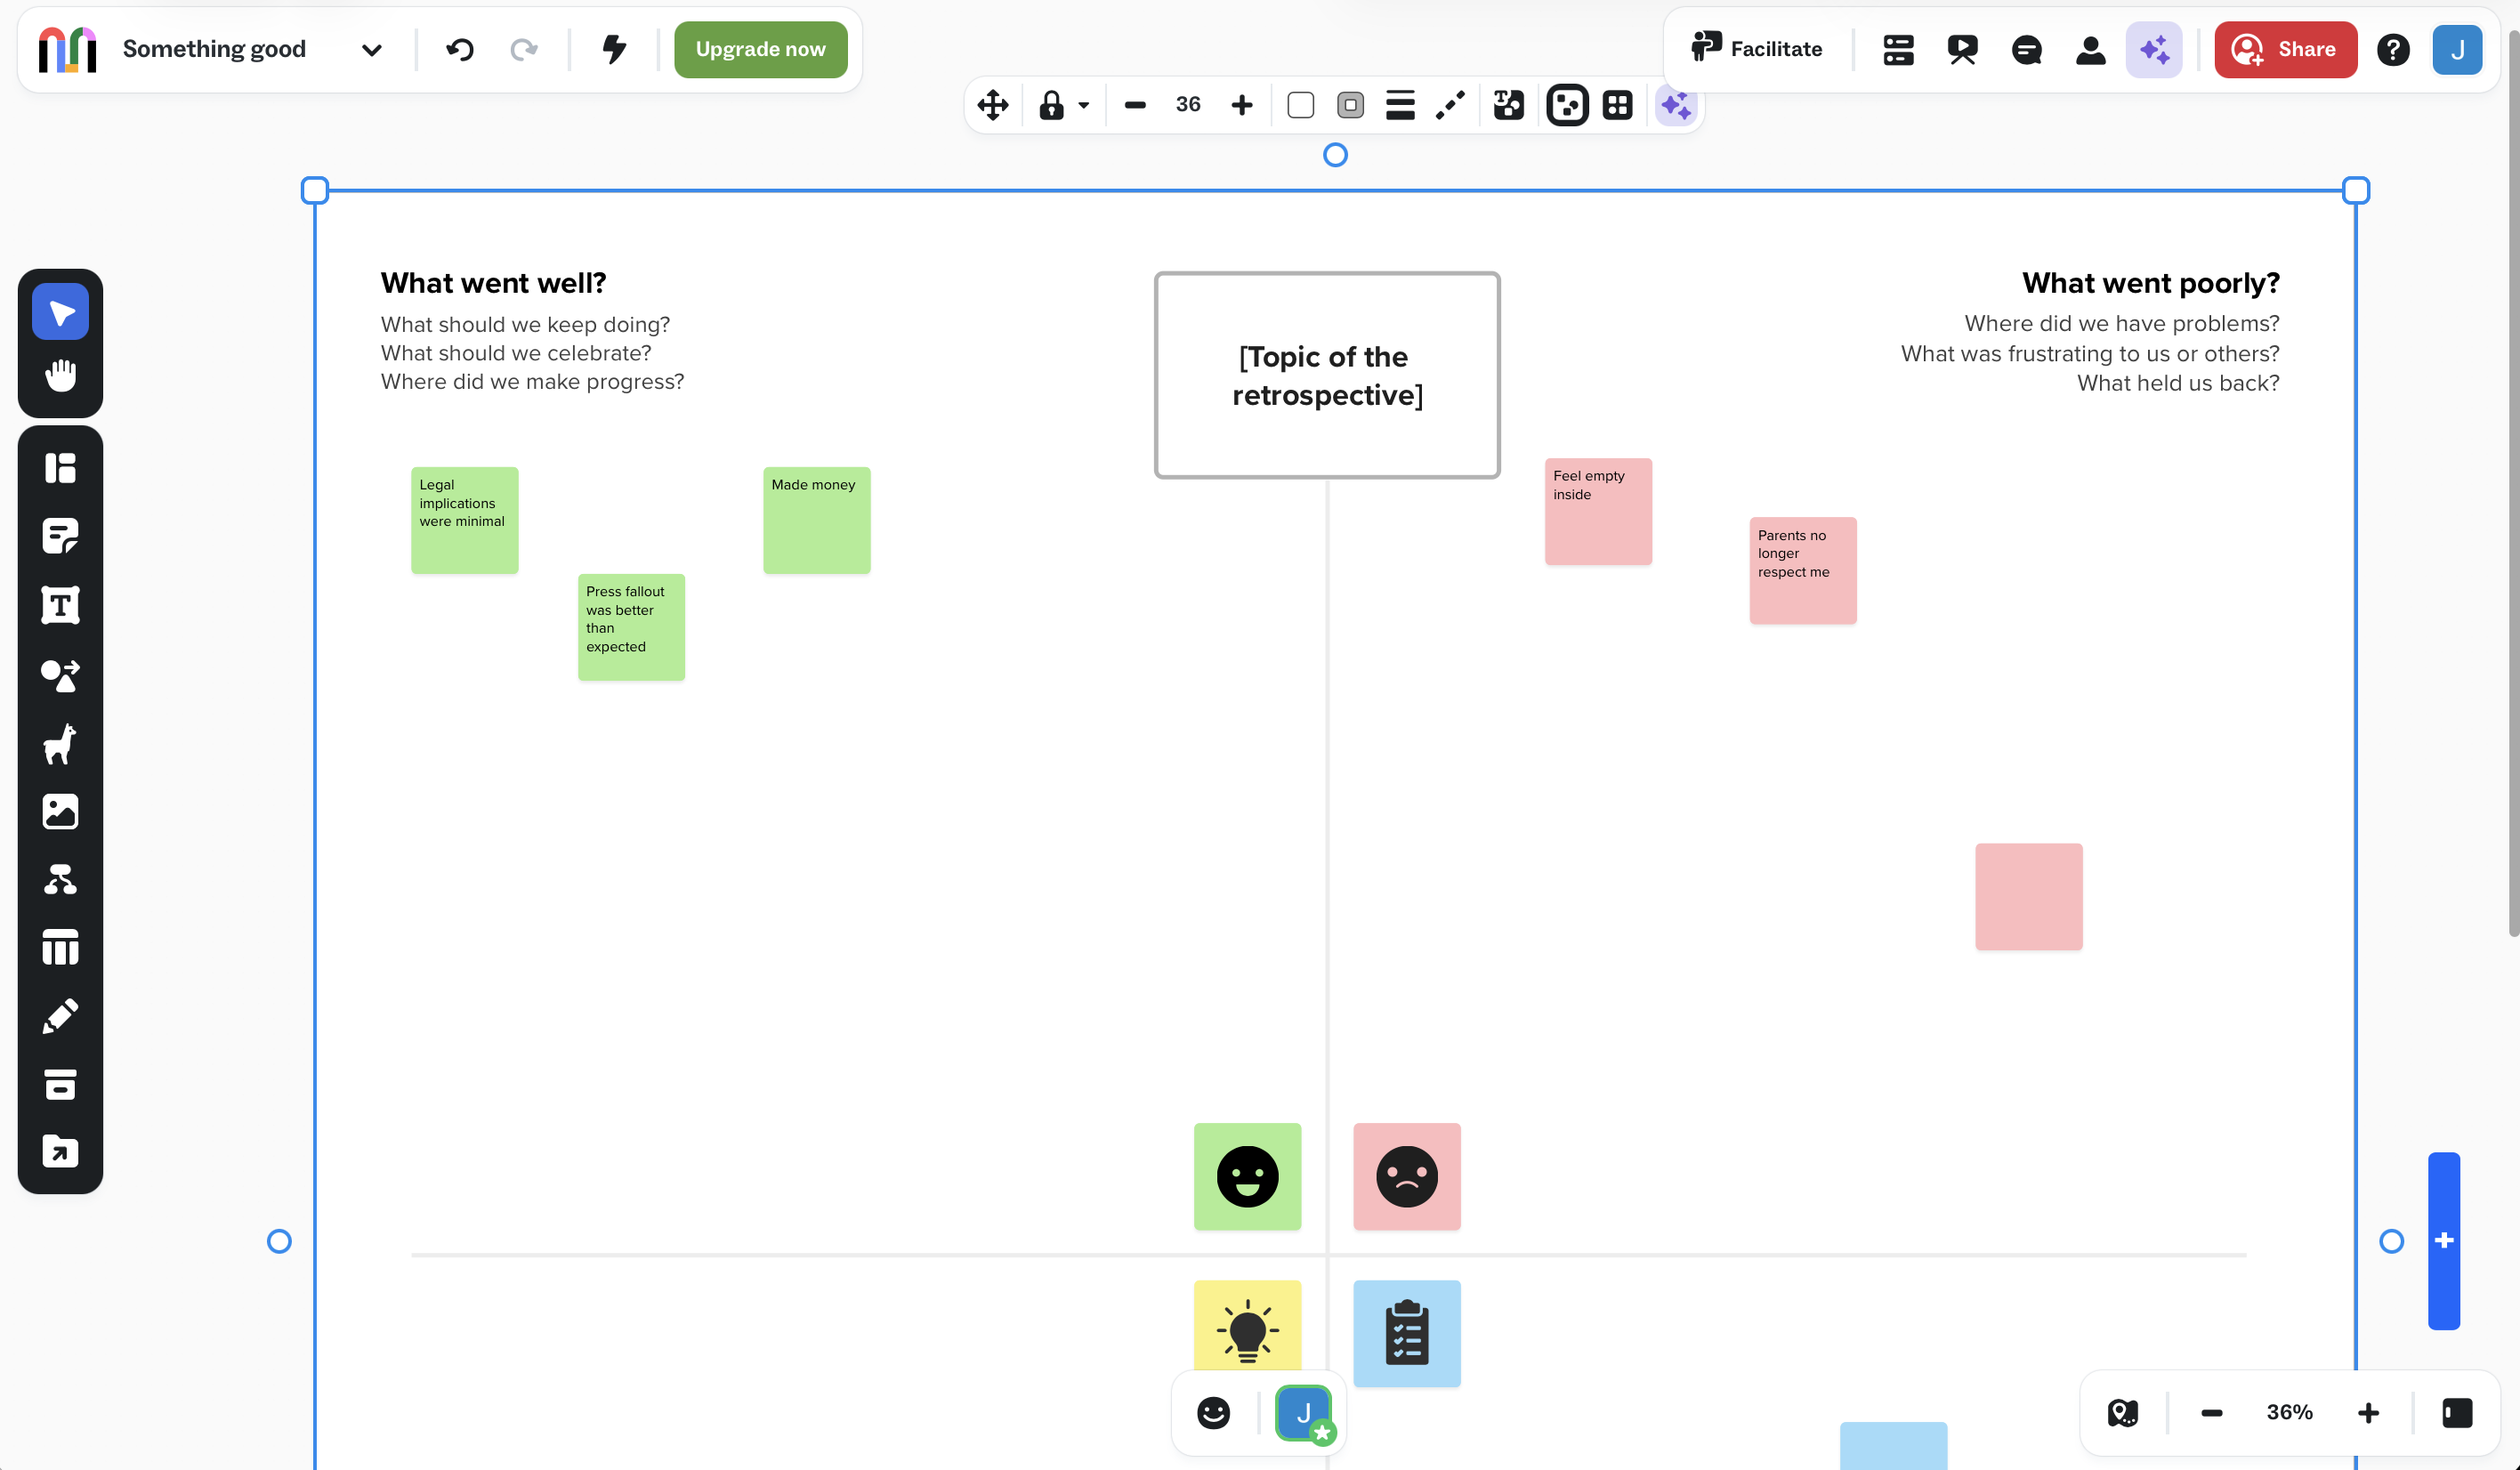Select the green happy face sticky
This screenshot has height=1470, width=2520.
click(1247, 1176)
